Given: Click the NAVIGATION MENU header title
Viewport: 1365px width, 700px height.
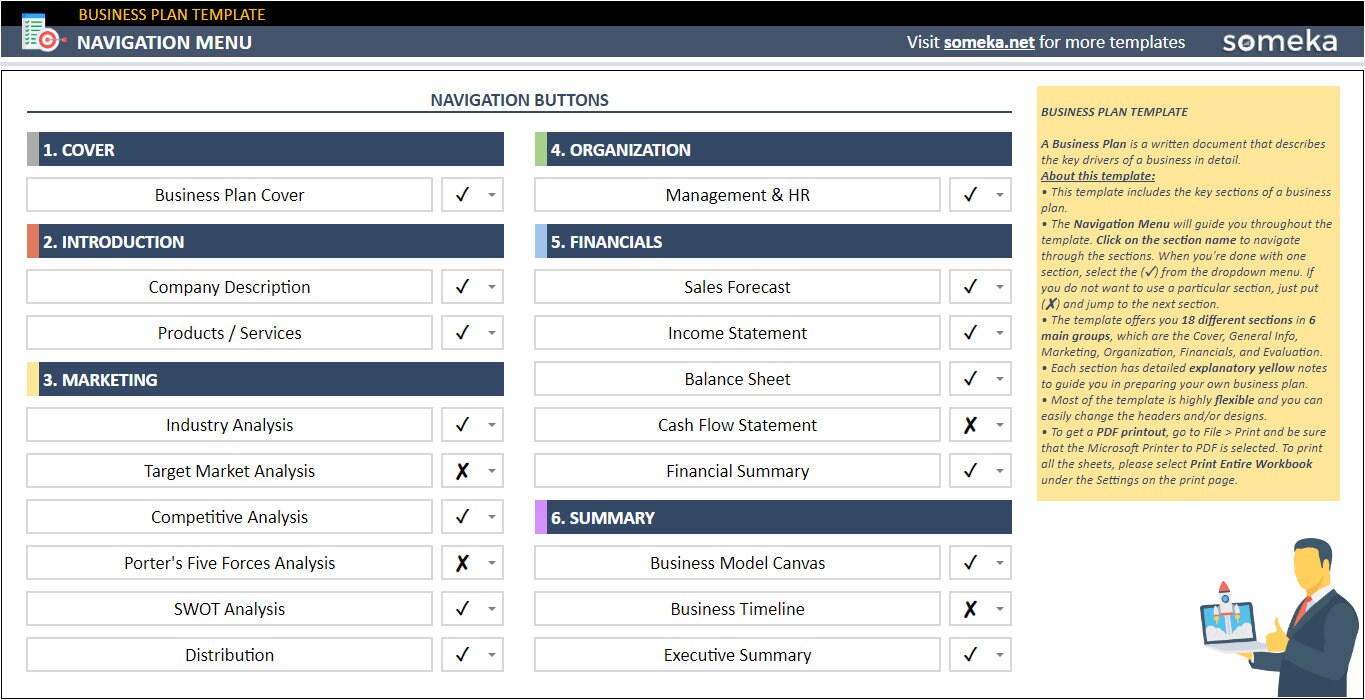Looking at the screenshot, I should [x=164, y=42].
